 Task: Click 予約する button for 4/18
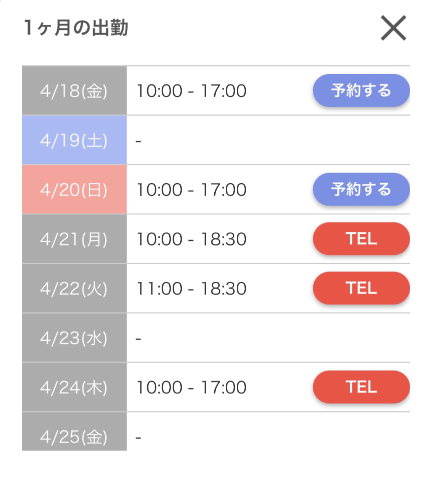coord(361,90)
